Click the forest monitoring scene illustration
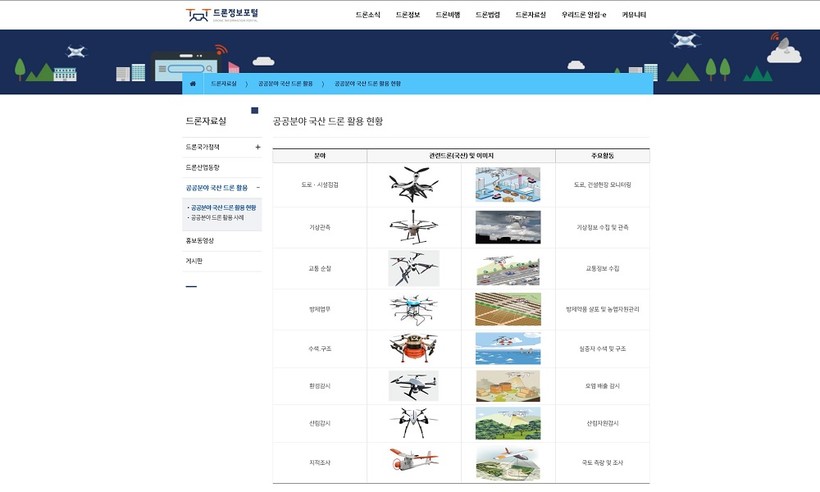Screen dimensions: 820x492 pos(508,423)
